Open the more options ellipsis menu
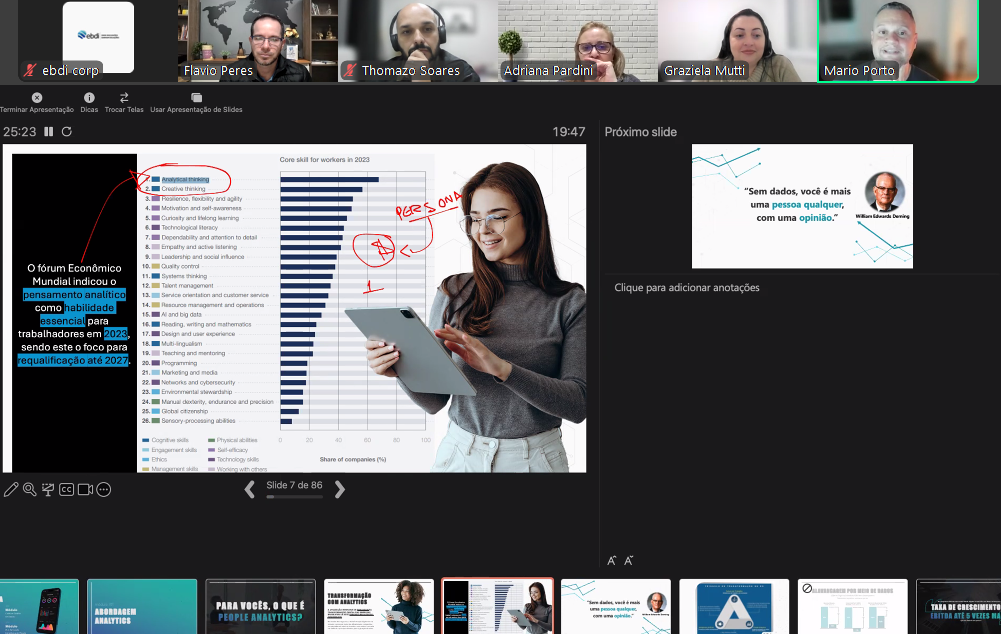 pos(103,490)
